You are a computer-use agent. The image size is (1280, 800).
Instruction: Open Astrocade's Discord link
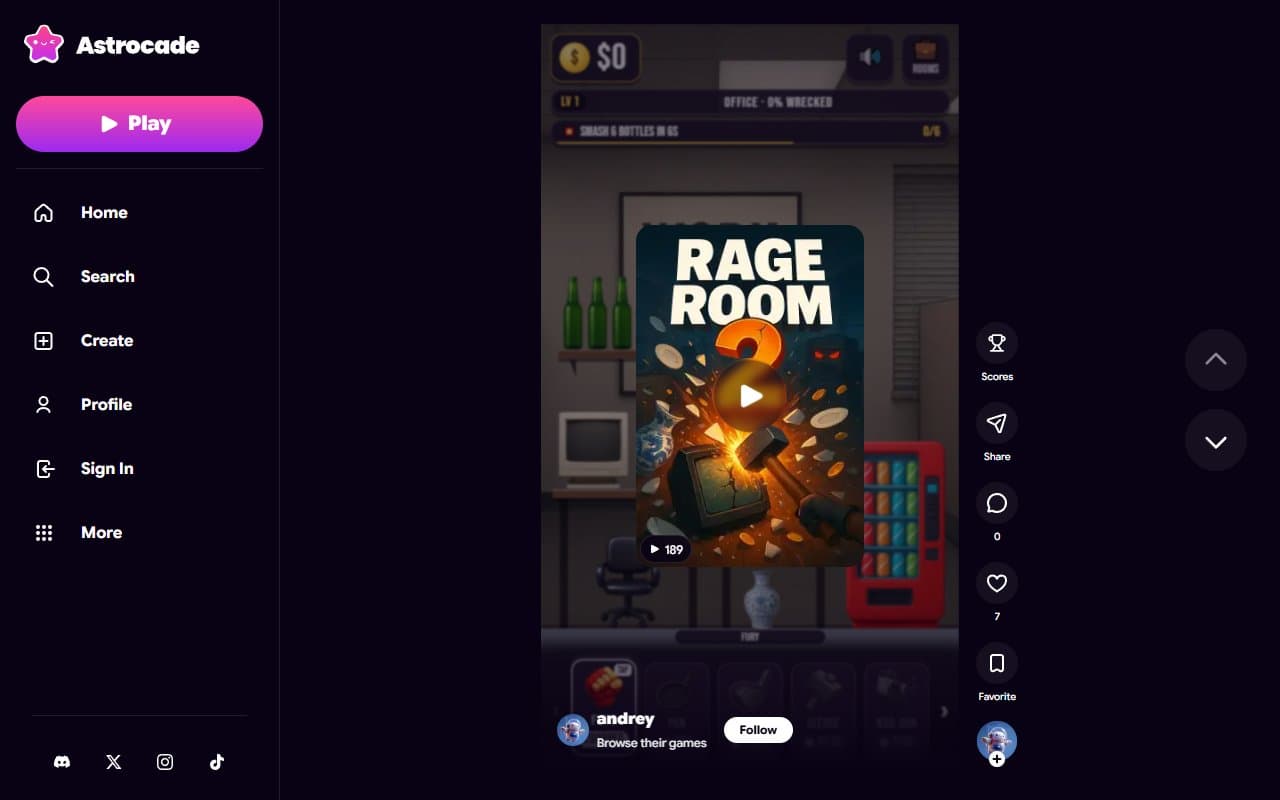(62, 762)
